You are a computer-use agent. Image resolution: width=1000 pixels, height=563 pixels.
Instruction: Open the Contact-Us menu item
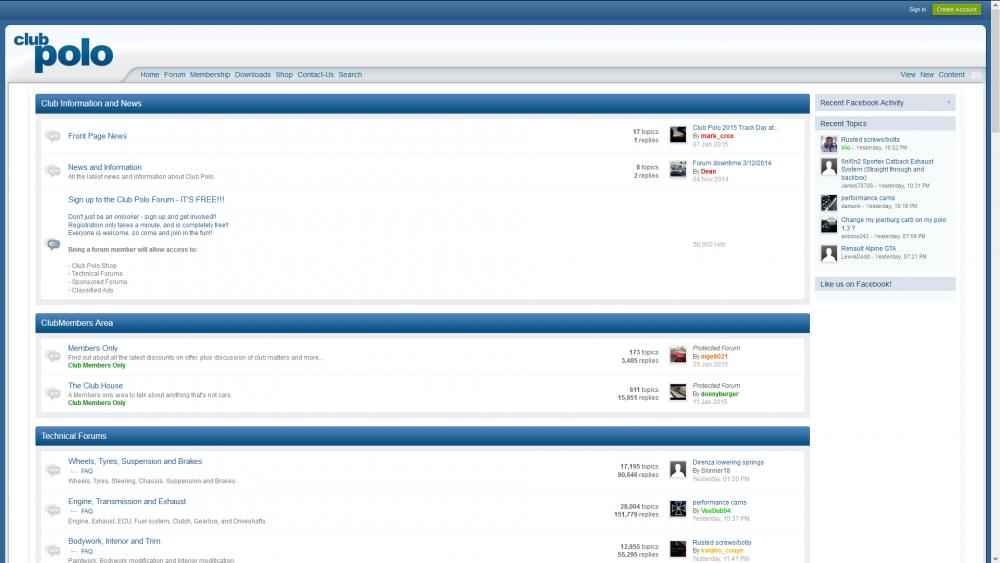315,75
